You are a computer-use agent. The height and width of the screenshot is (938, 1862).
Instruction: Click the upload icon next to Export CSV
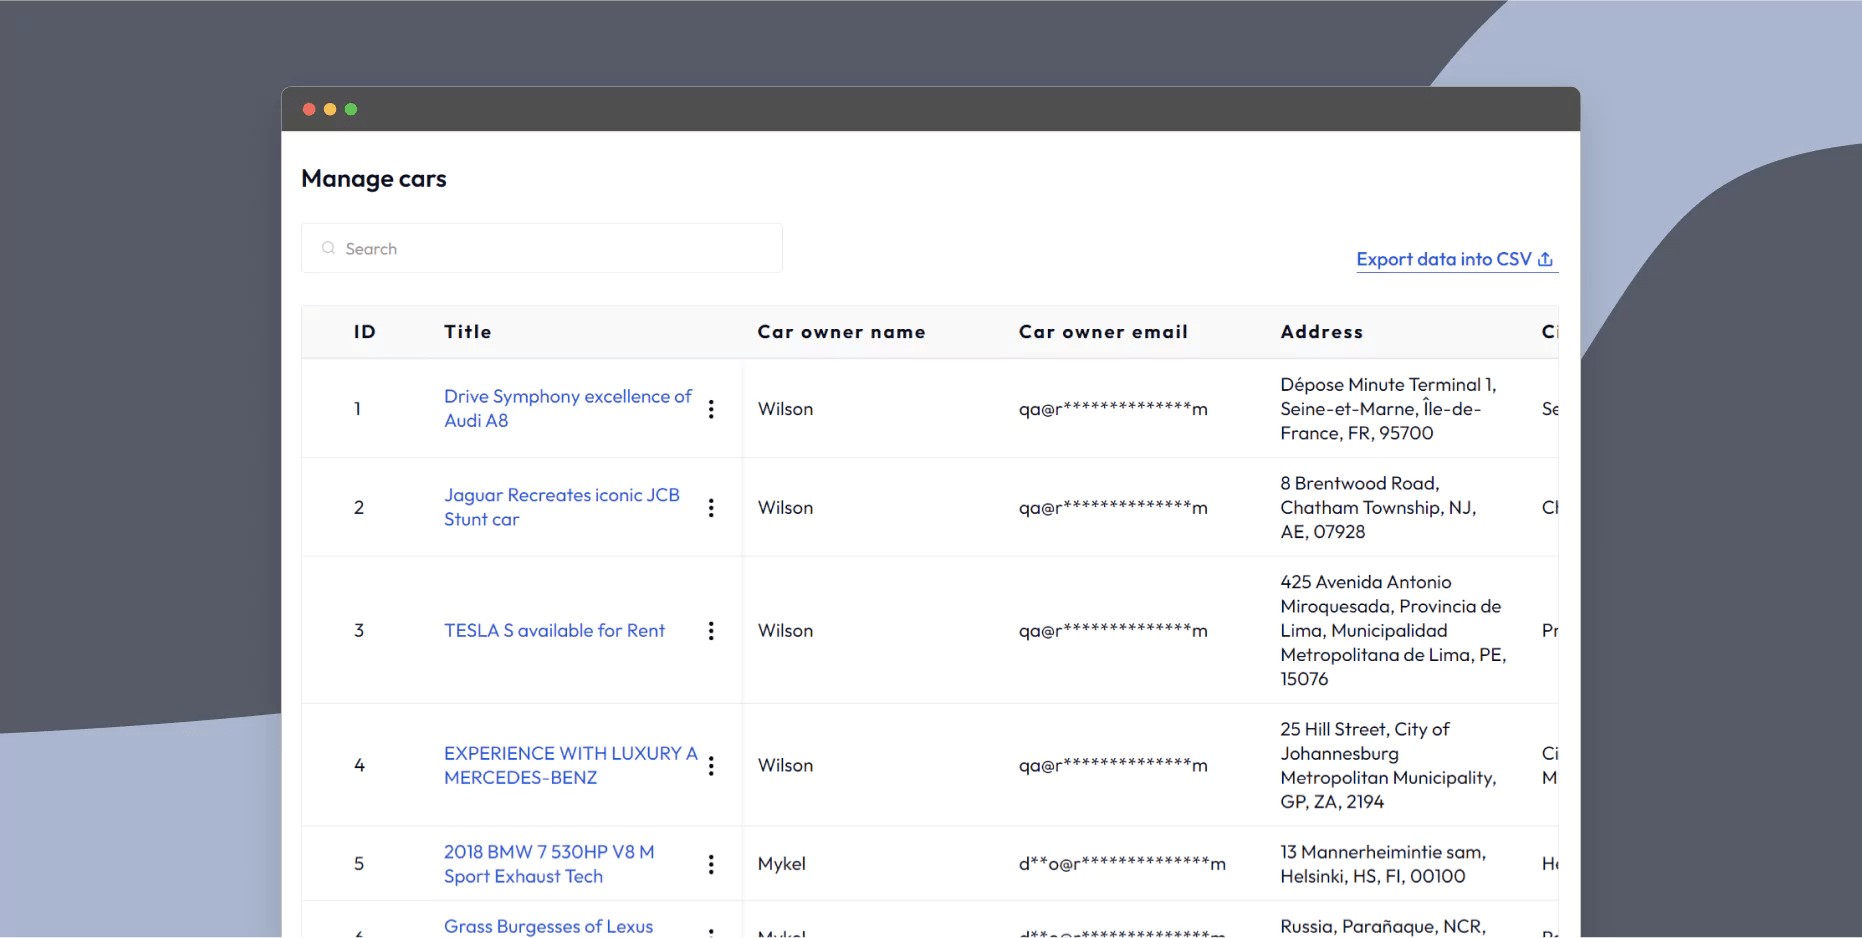(1546, 259)
